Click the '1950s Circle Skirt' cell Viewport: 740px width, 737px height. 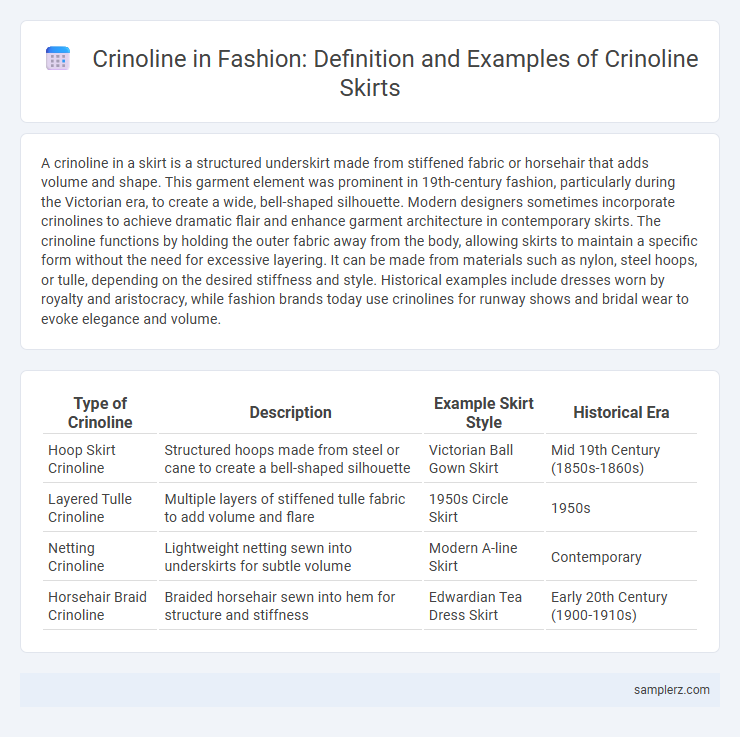(x=484, y=508)
